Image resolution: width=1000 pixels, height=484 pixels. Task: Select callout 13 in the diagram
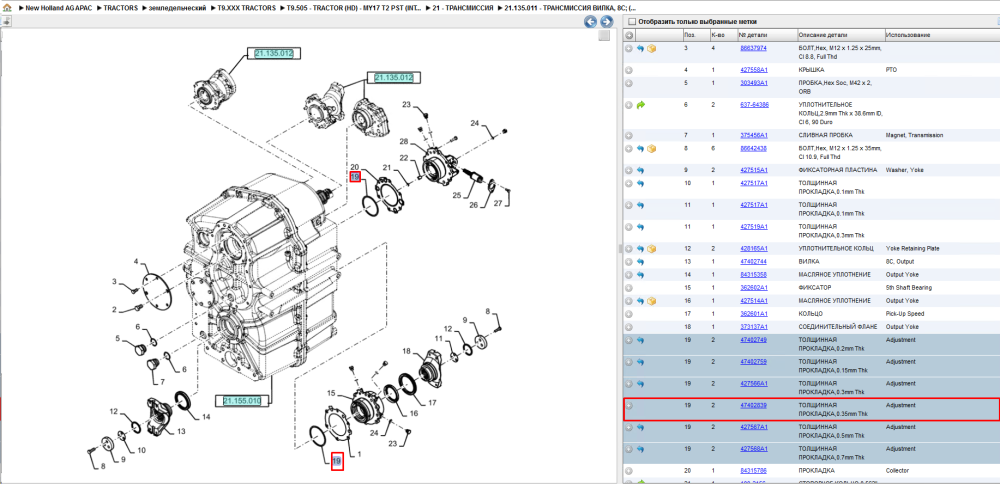click(x=182, y=432)
